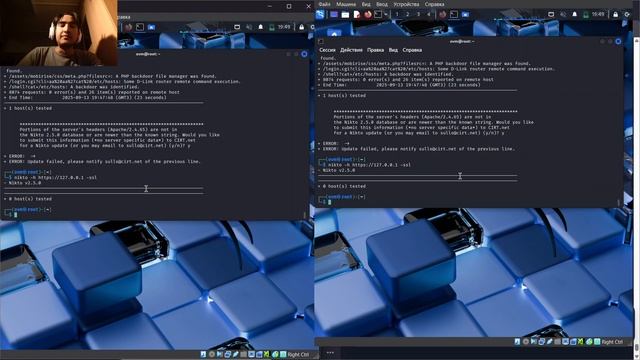Click logout power icon in right VM panel
Screen dimensions: 640x360
(627, 14)
